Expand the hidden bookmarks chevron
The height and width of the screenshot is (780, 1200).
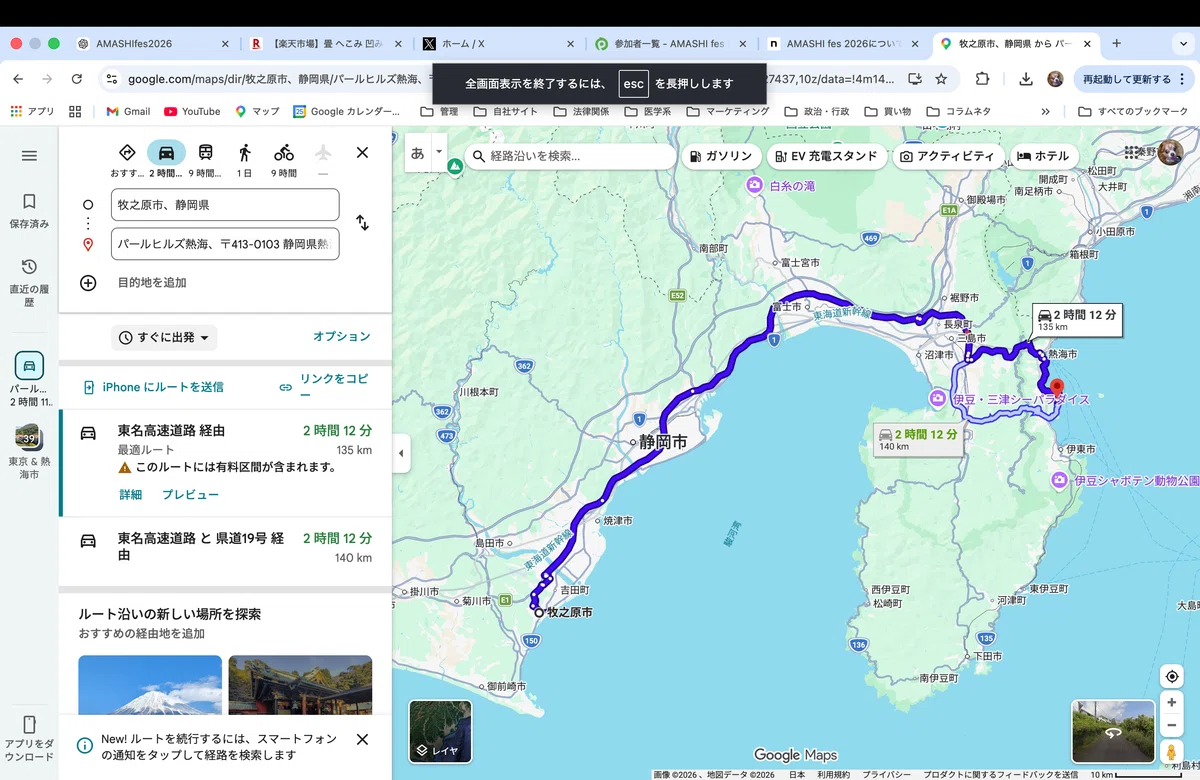pyautogui.click(x=1045, y=112)
